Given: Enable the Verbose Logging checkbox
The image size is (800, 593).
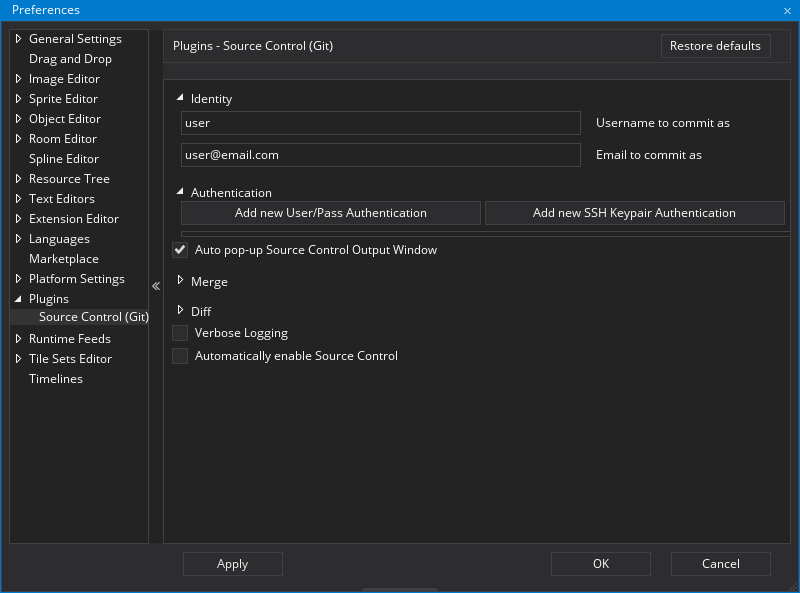Looking at the screenshot, I should pos(180,333).
